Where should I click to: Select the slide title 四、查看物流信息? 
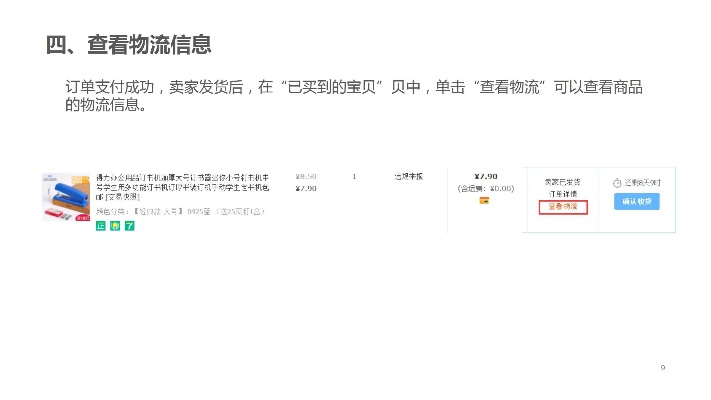pyautogui.click(x=128, y=45)
